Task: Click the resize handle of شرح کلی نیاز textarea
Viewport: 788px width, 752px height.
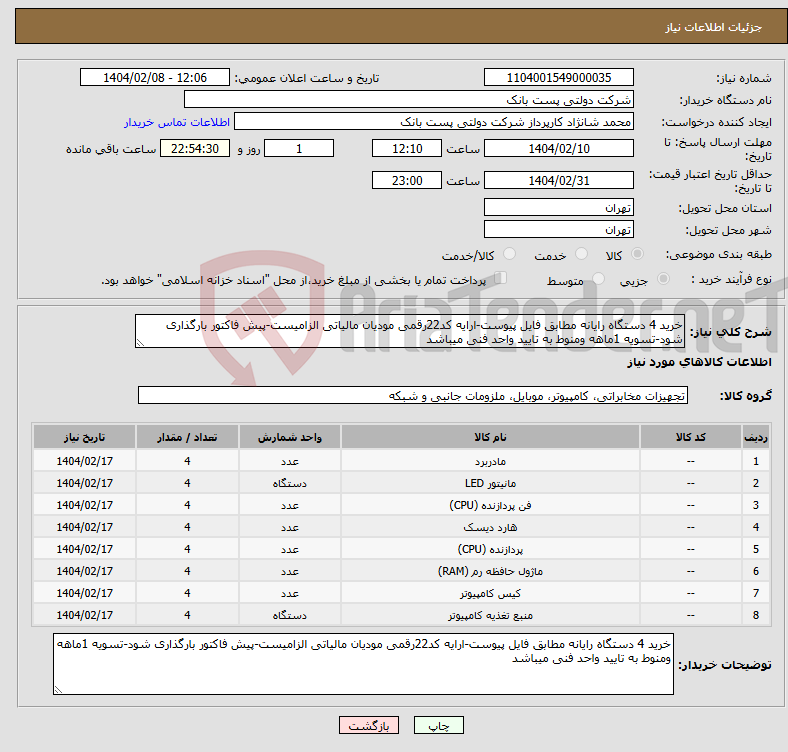Action: pyautogui.click(x=140, y=343)
